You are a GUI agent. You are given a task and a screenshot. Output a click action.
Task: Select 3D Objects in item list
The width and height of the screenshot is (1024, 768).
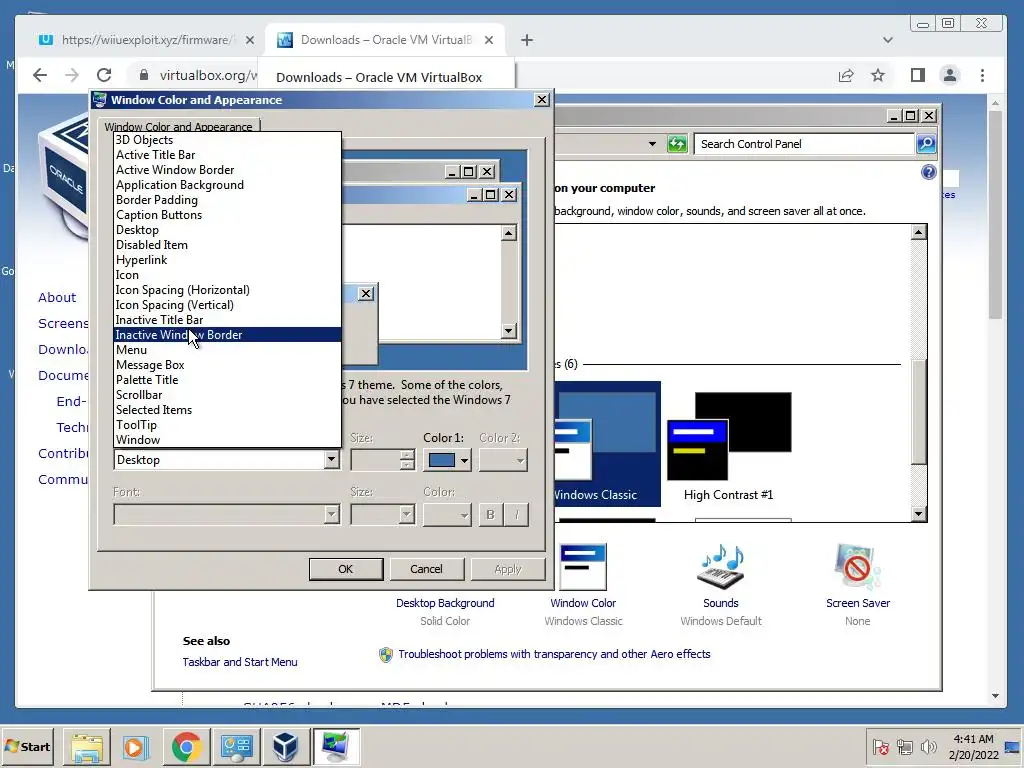click(x=227, y=140)
